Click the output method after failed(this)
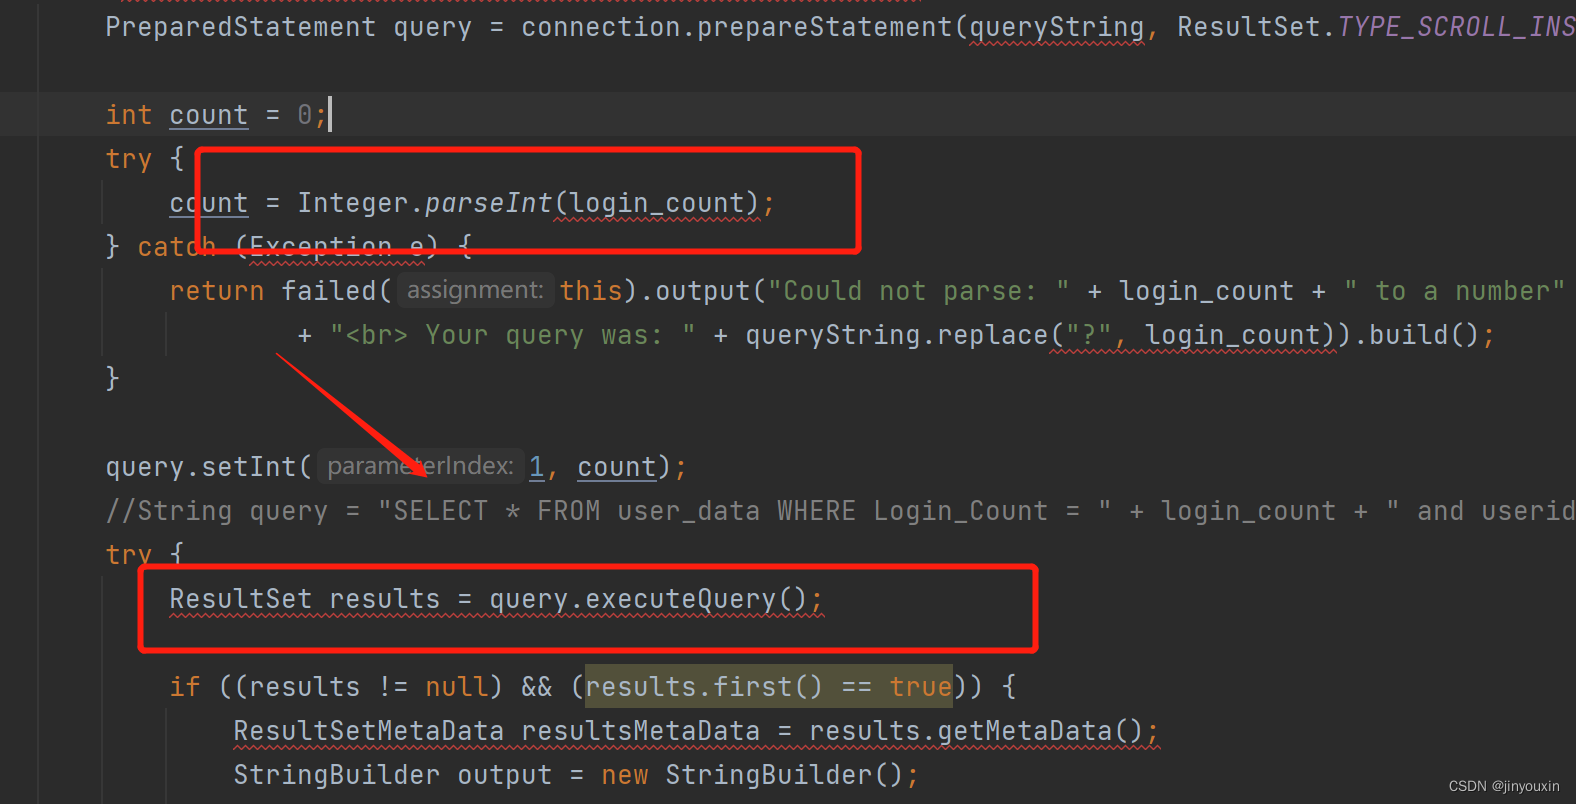The width and height of the screenshot is (1576, 804). [x=703, y=291]
